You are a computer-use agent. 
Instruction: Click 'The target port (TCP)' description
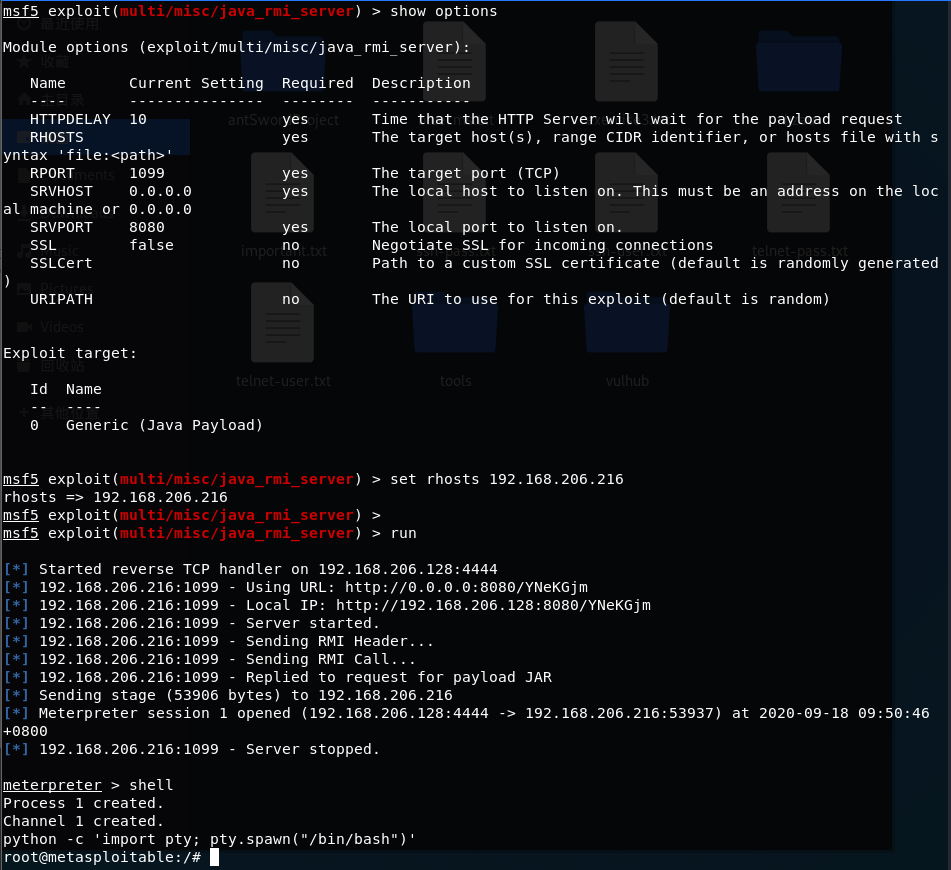click(x=466, y=173)
